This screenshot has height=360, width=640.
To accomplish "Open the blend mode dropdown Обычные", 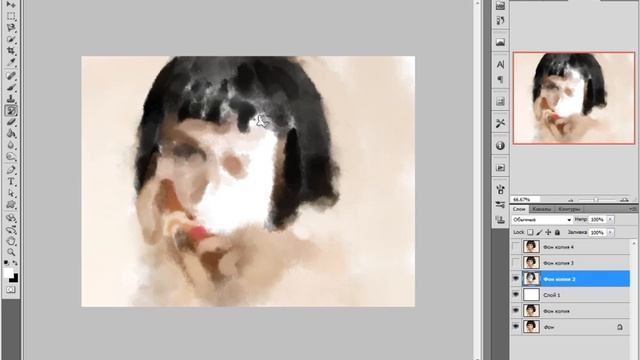I will tap(542, 220).
